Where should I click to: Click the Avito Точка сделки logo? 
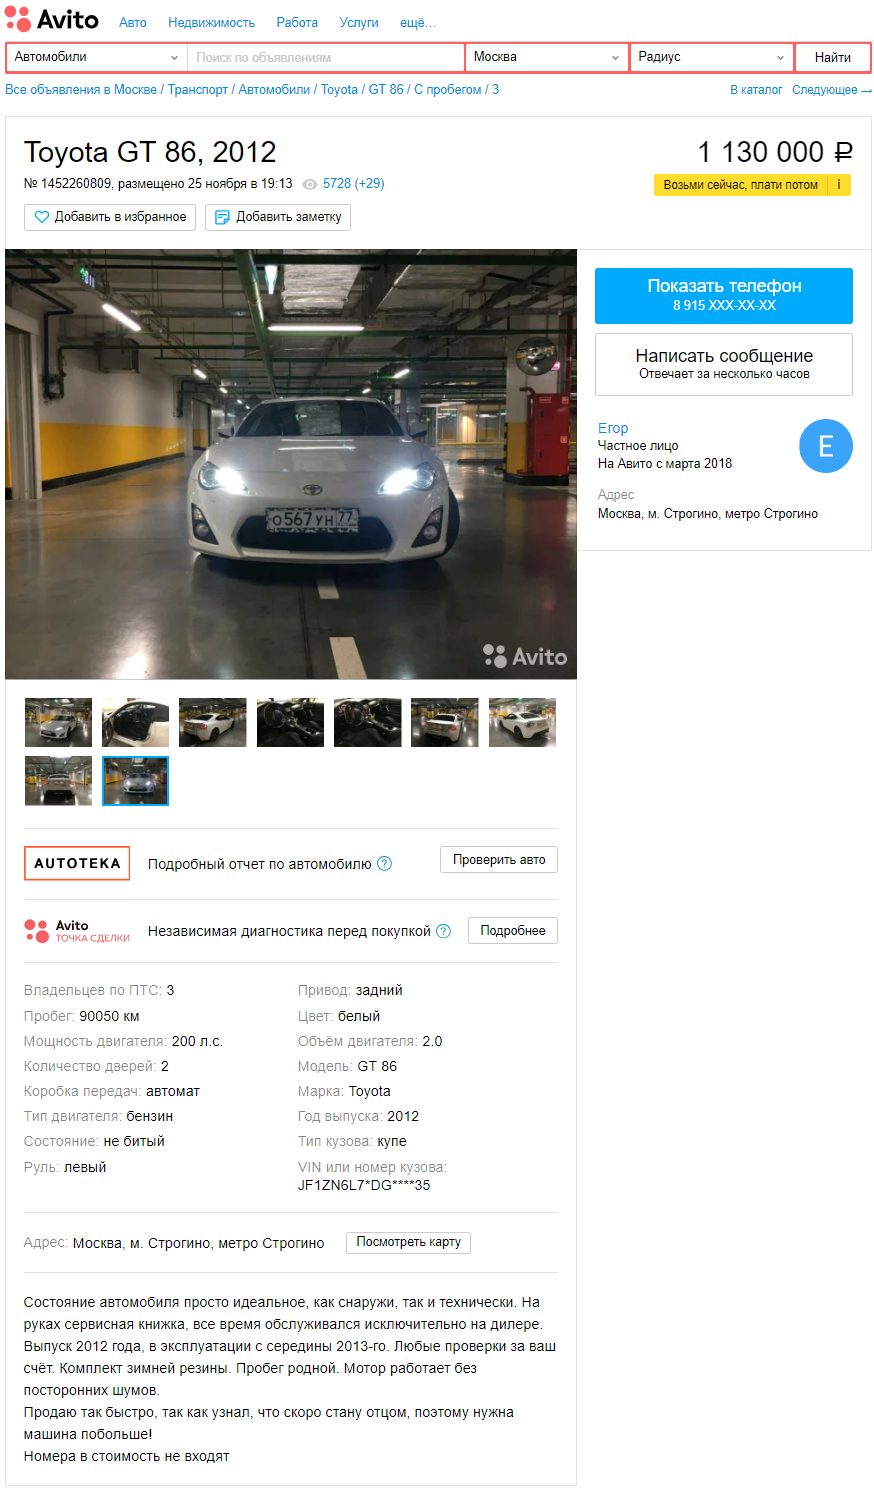(x=77, y=931)
